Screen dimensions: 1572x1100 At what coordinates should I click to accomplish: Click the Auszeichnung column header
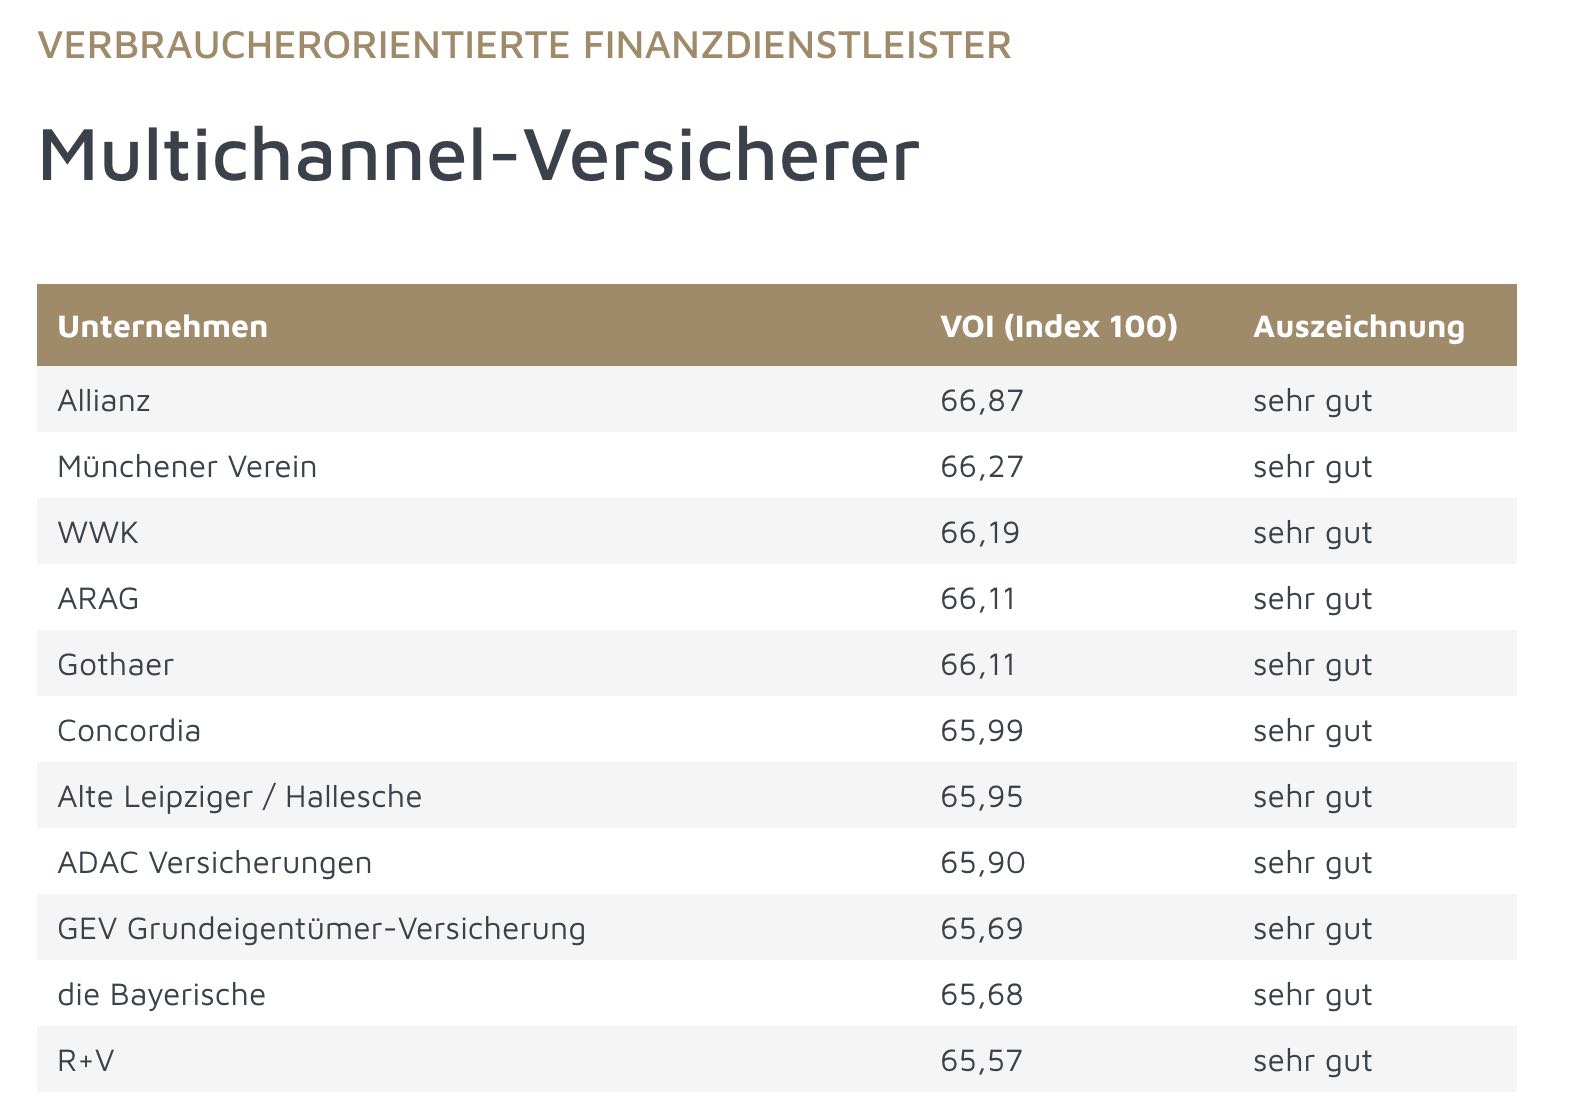1358,327
